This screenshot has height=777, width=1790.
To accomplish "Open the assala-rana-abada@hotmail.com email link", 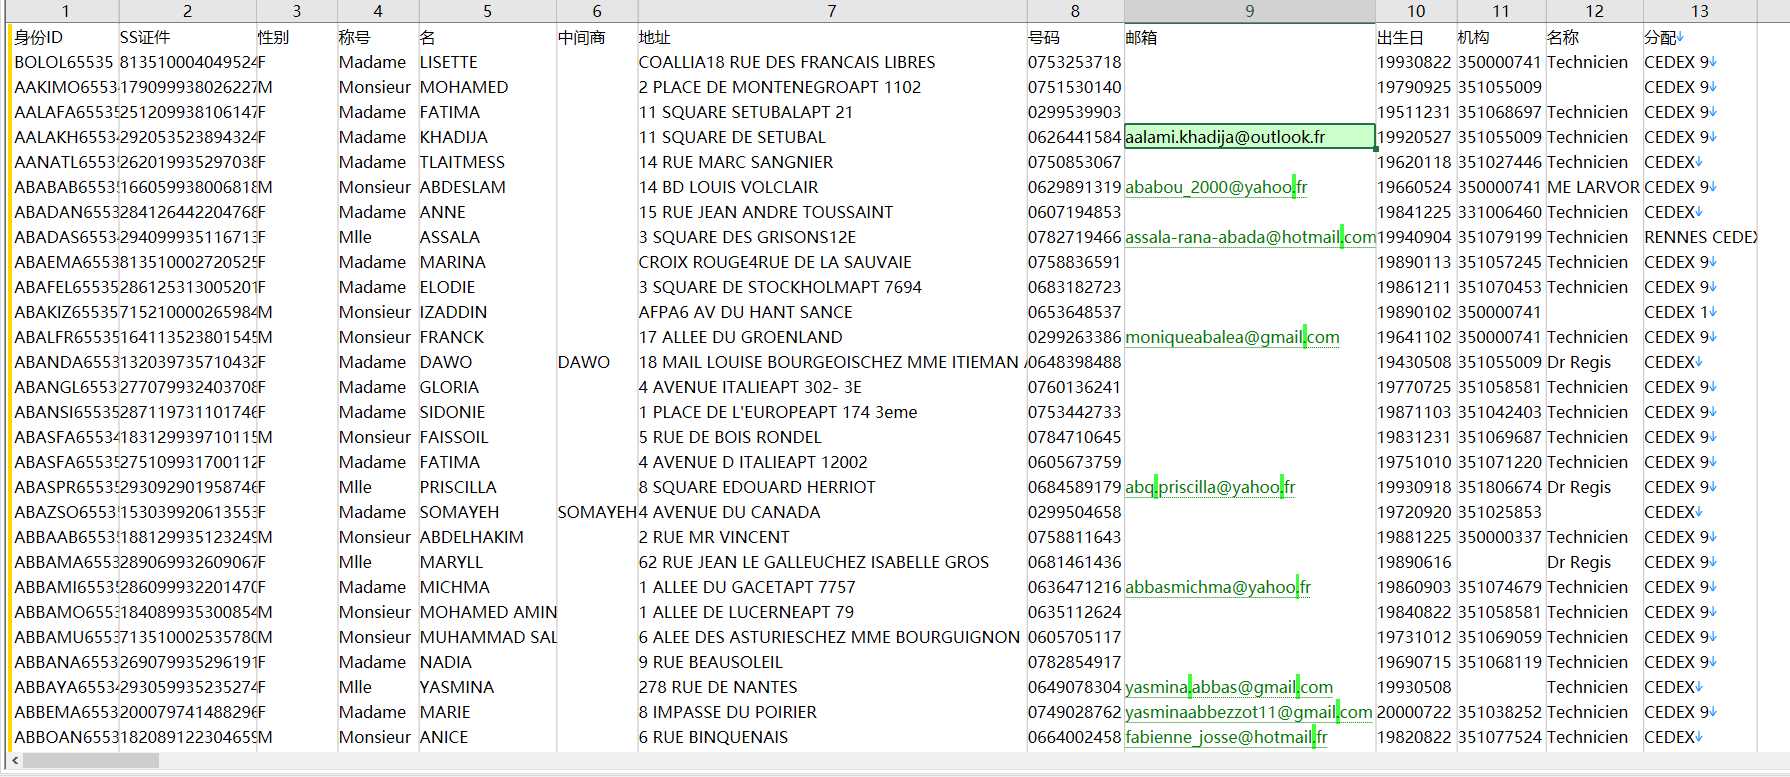I will [1250, 237].
